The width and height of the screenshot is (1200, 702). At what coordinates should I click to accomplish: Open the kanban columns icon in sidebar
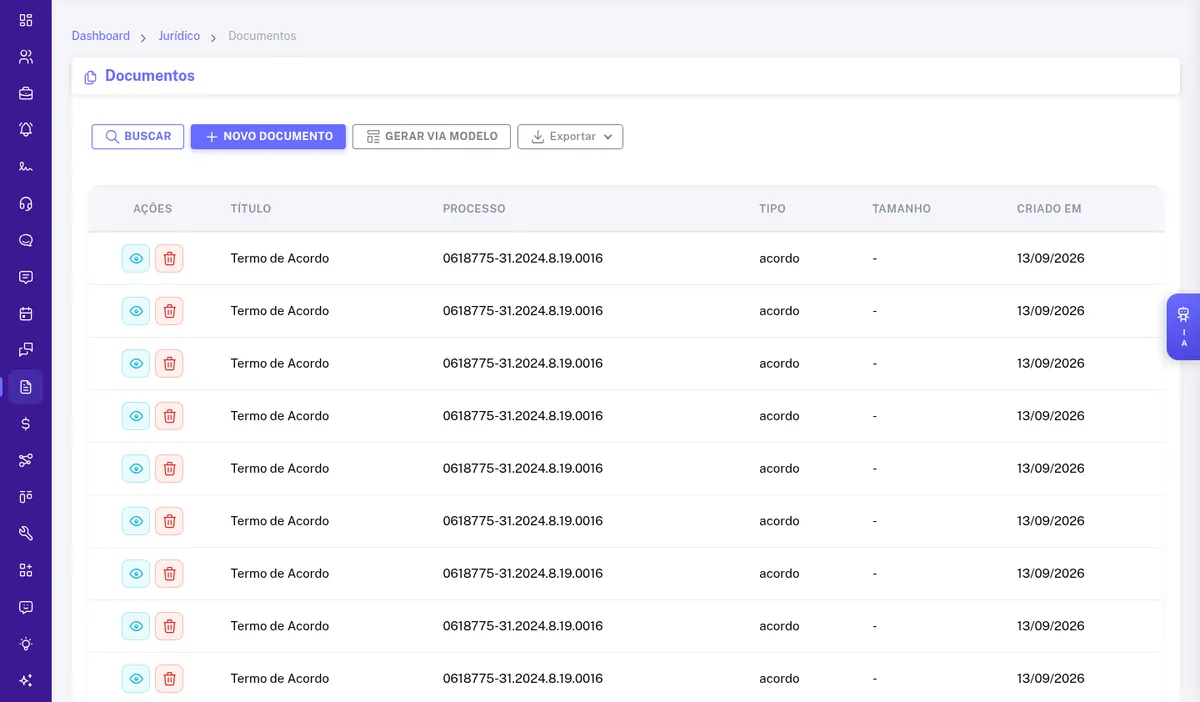[x=26, y=497]
